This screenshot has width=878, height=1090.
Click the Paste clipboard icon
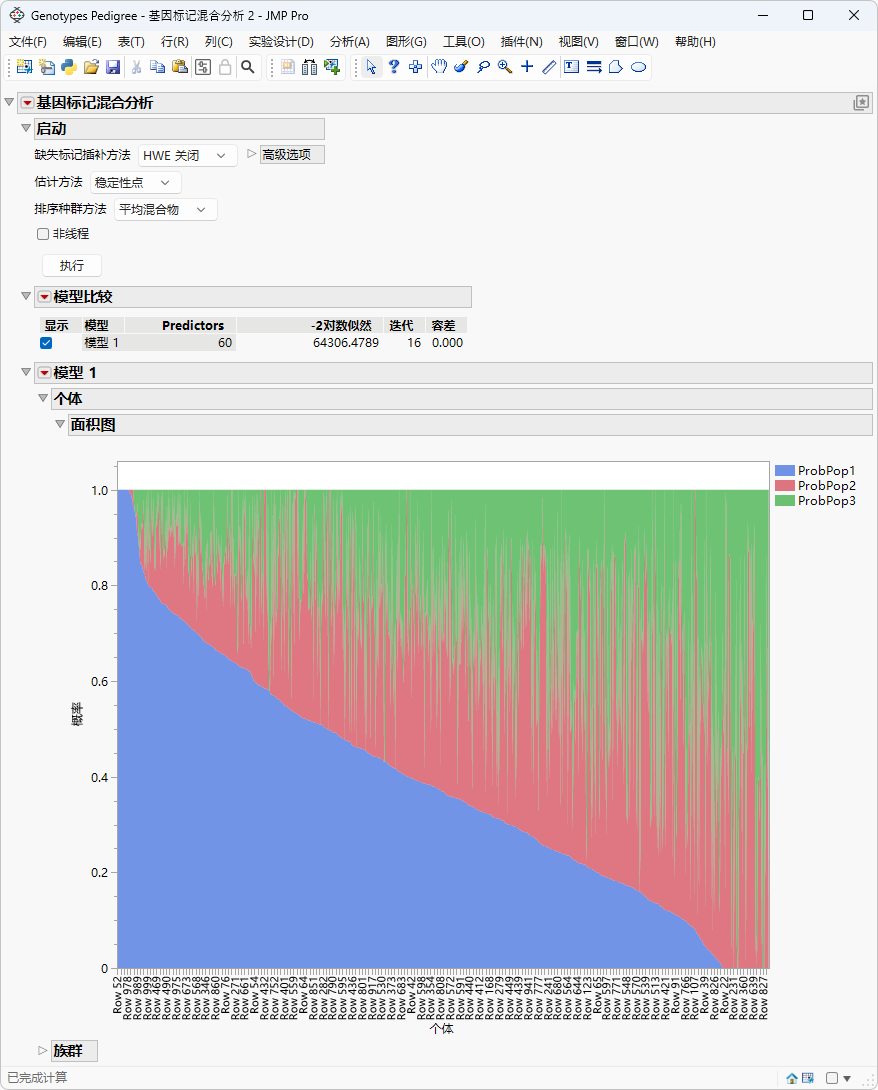(180, 67)
